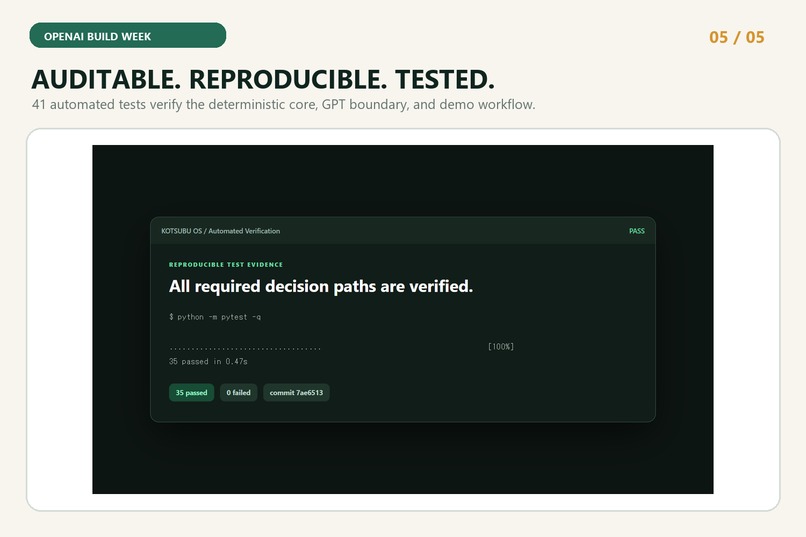The height and width of the screenshot is (537, 806).
Task: Click the OPENAI BUILD WEEK badge
Action: point(127,35)
